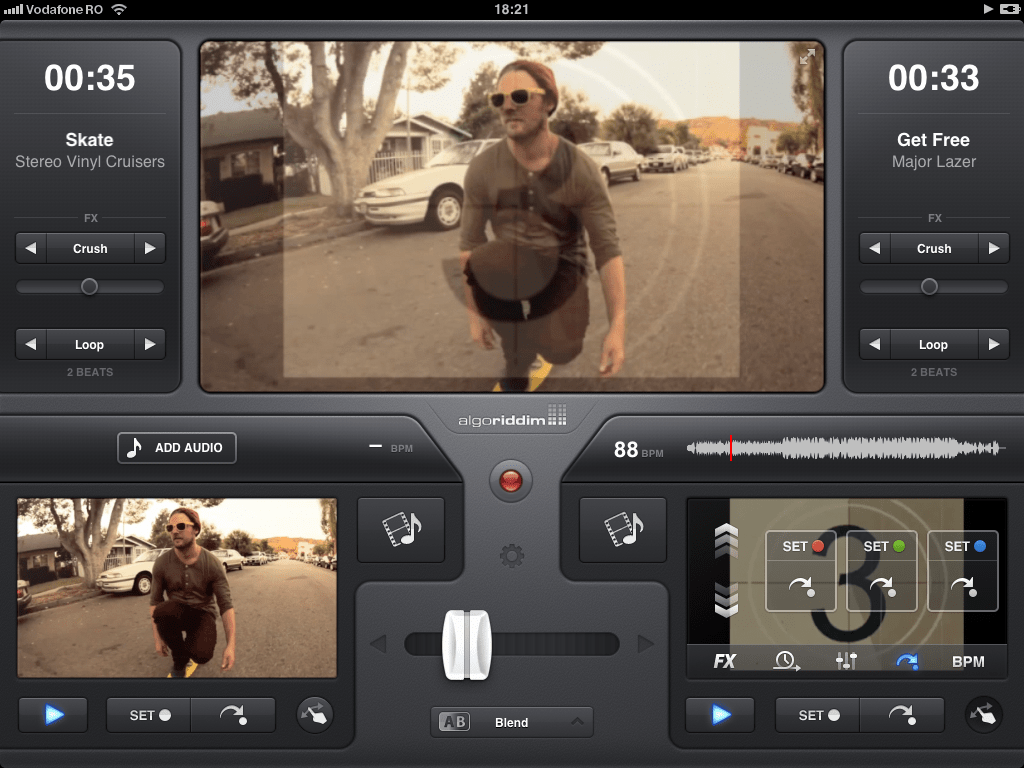Jump to red cue point
Screen dimensions: 1024x768
(801, 586)
